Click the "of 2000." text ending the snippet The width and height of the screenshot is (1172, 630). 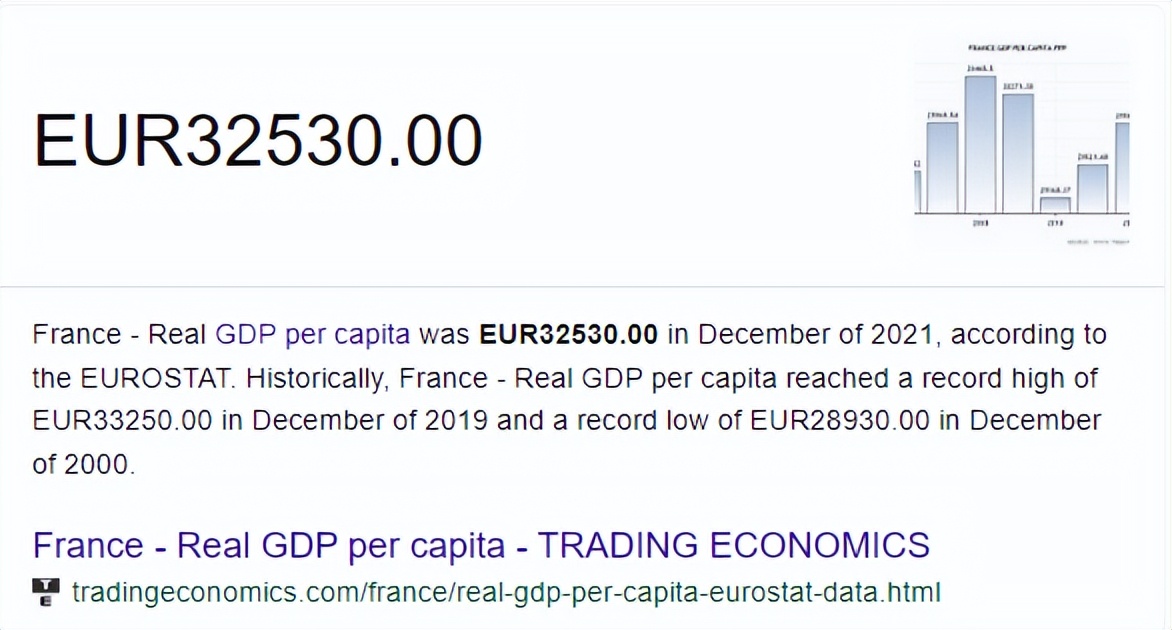pos(84,465)
